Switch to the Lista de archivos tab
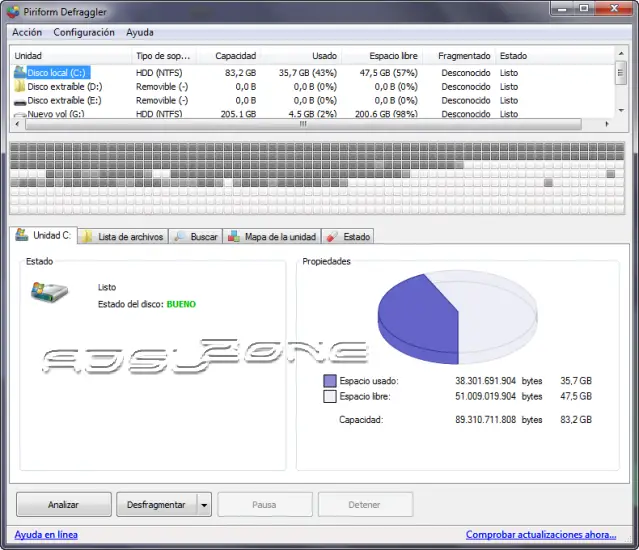 pos(123,237)
